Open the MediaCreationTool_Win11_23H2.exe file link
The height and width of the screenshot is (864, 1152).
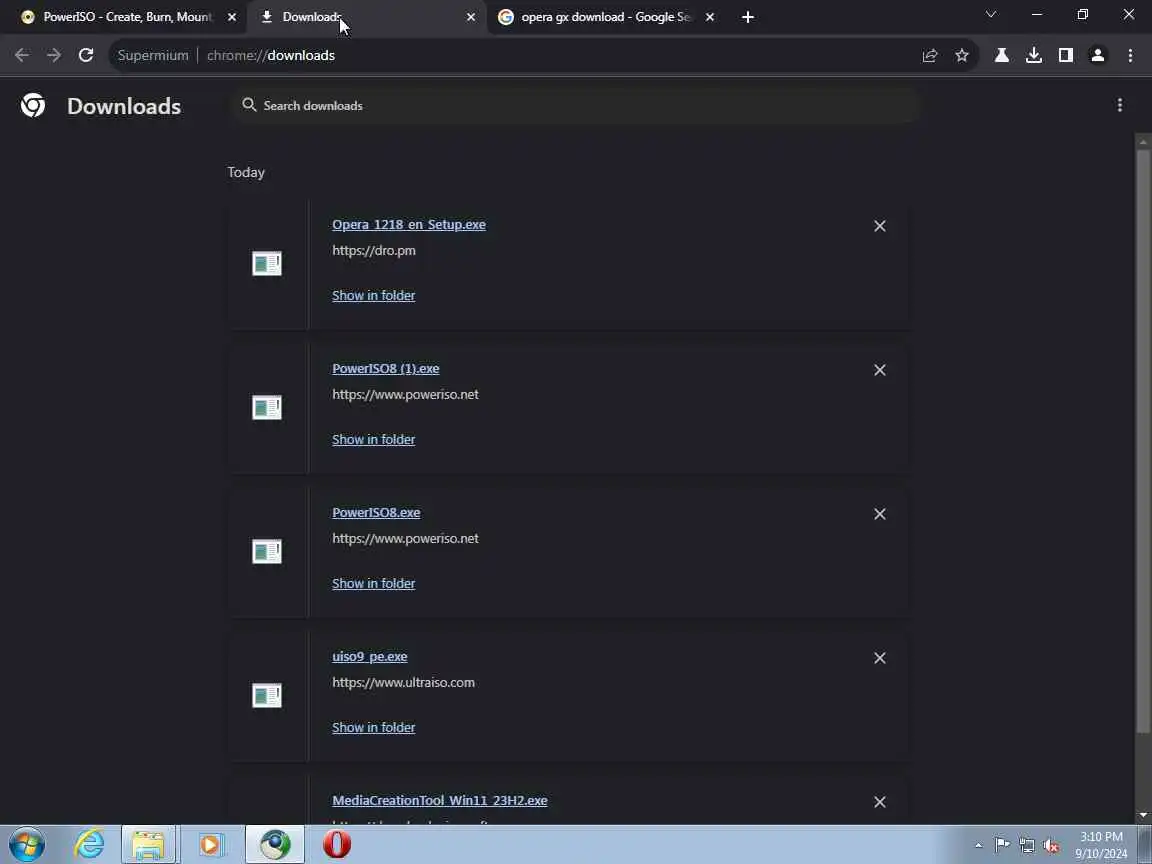click(x=439, y=801)
